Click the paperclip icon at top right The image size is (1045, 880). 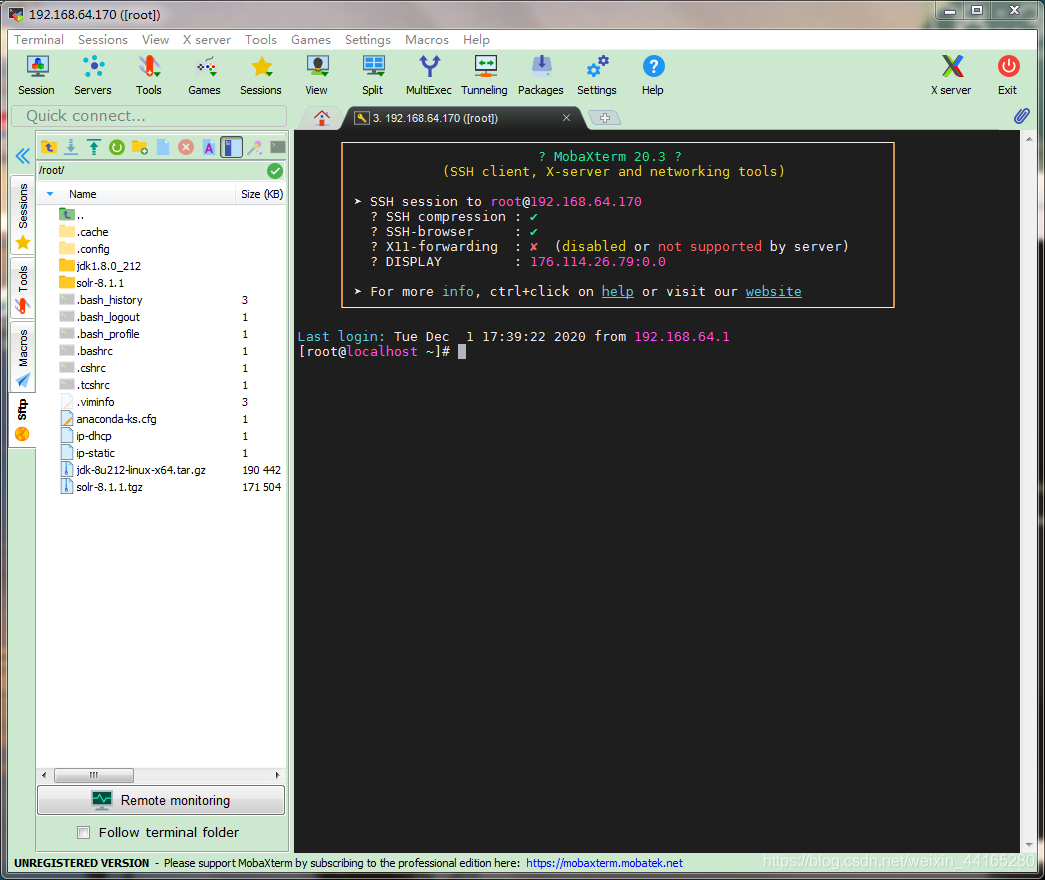1021,116
